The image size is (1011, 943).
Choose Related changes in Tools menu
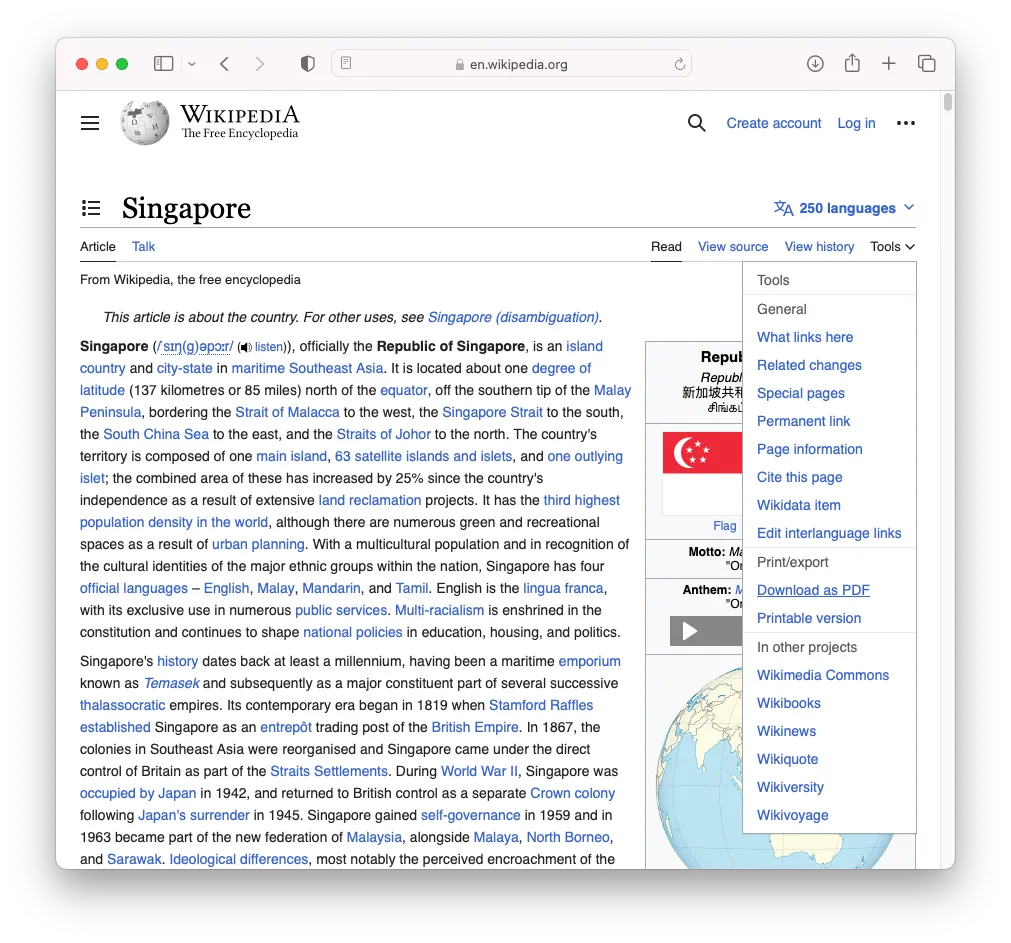tap(809, 365)
